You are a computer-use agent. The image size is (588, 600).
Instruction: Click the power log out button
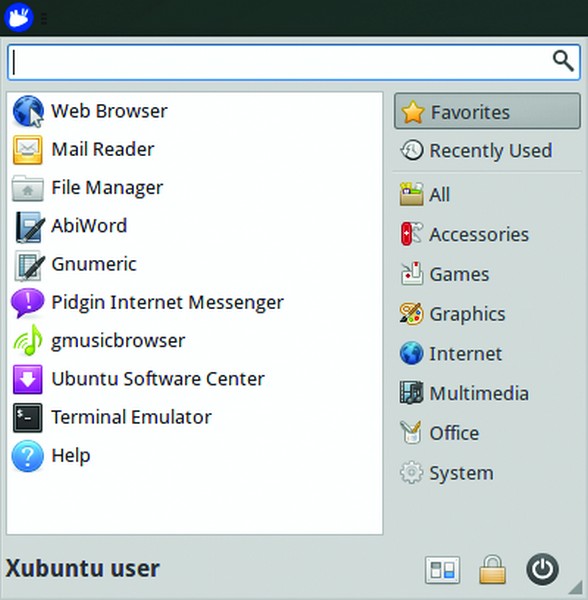coord(542,569)
